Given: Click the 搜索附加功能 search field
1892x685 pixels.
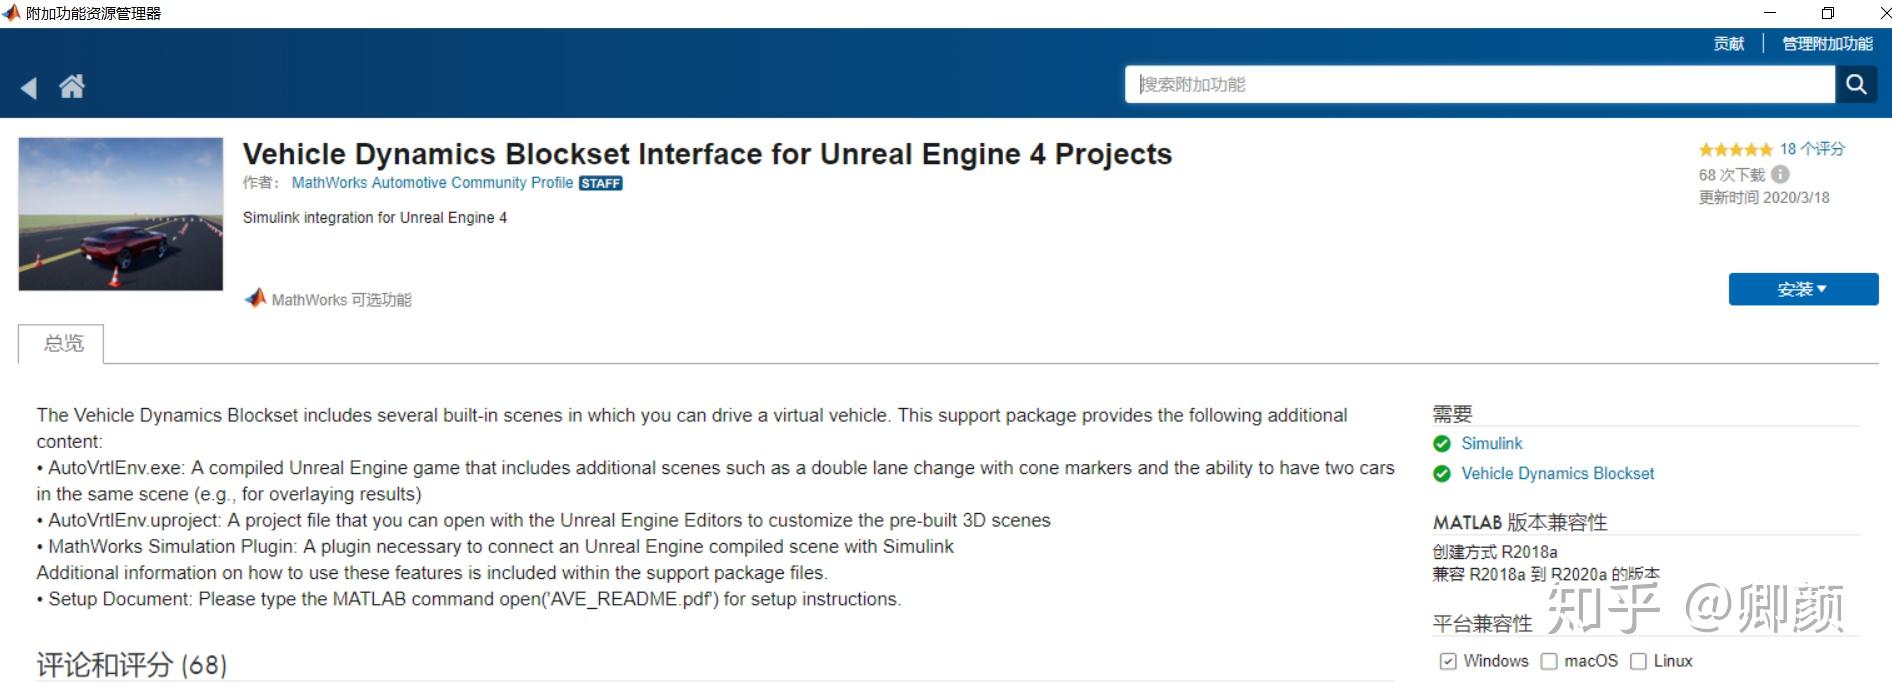Looking at the screenshot, I should [1480, 85].
